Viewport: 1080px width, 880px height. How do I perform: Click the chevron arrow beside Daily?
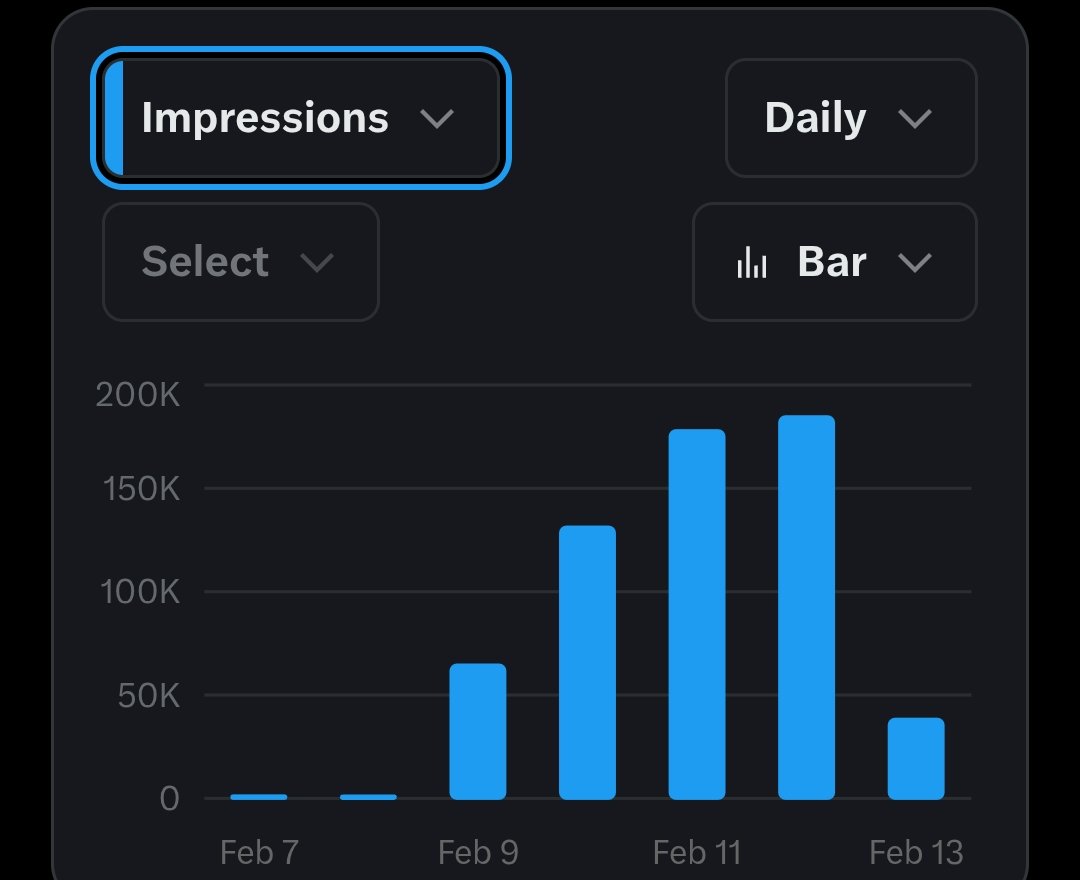[x=915, y=119]
